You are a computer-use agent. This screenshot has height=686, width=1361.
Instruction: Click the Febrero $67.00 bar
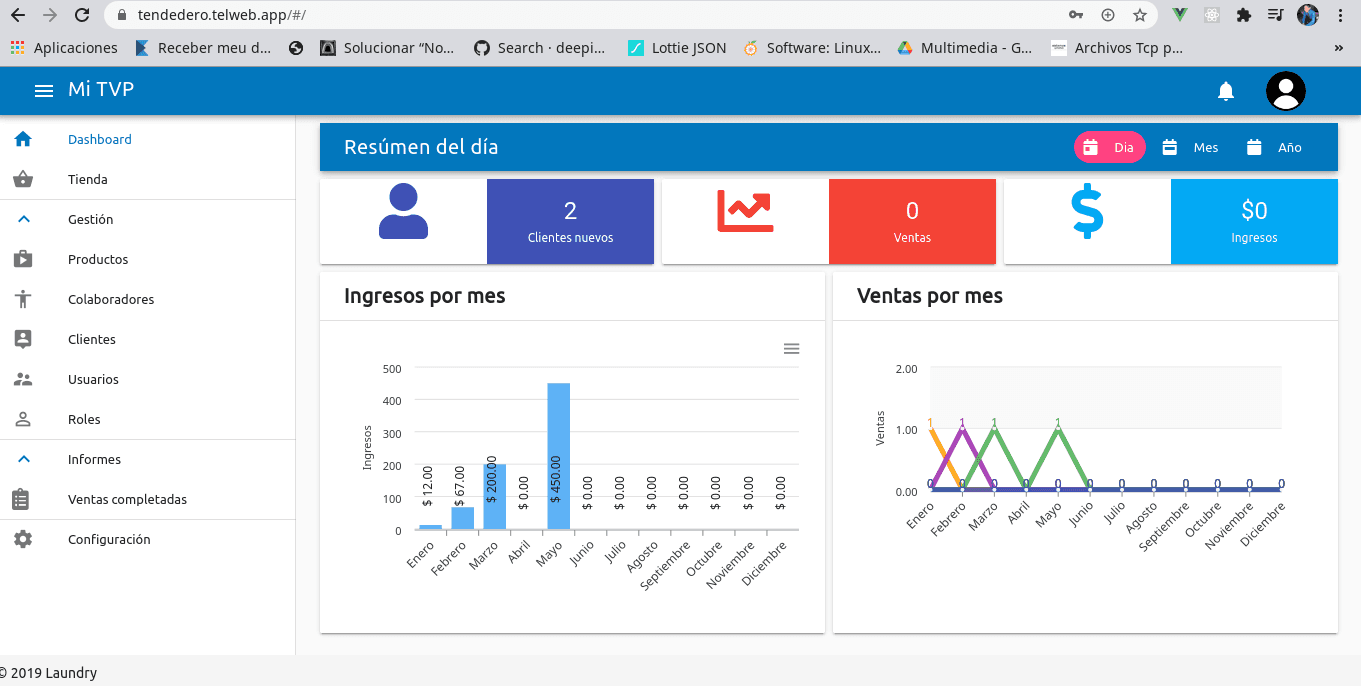[x=462, y=518]
